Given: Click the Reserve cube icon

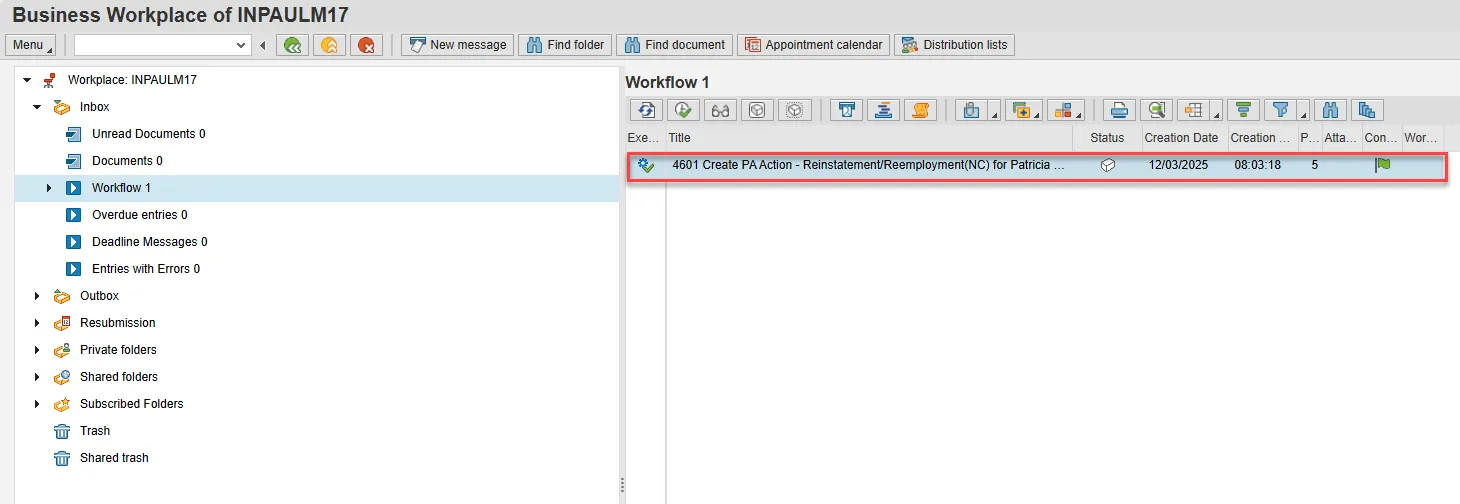Looking at the screenshot, I should [757, 110].
